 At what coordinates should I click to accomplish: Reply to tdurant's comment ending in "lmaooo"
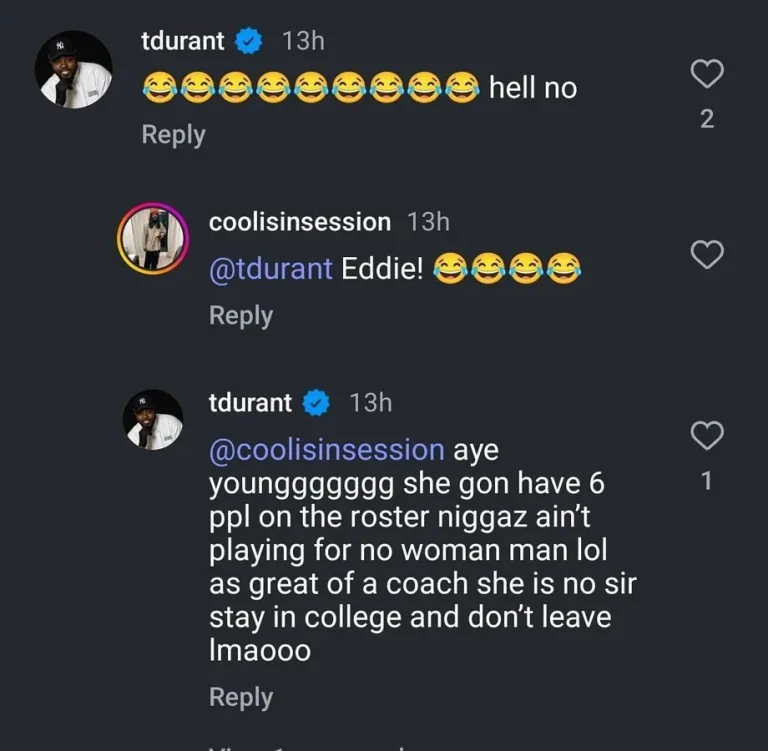(x=241, y=696)
